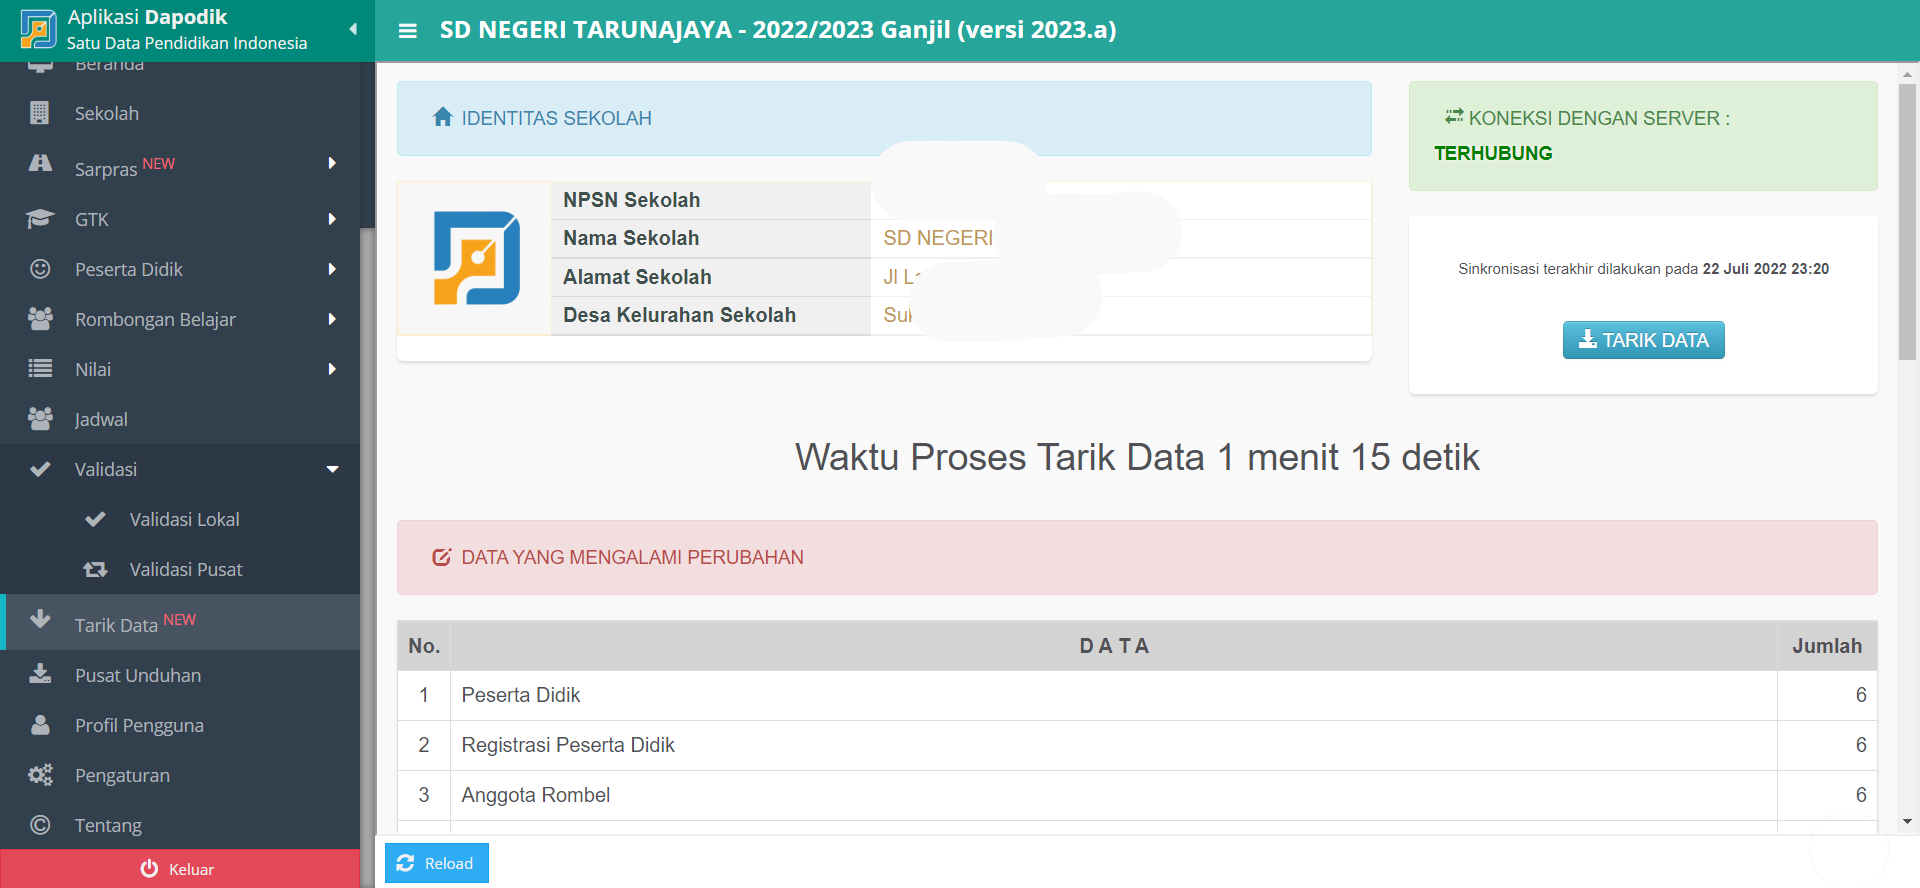The image size is (1920, 888).
Task: Click the Sarpras road icon
Action: point(40,163)
